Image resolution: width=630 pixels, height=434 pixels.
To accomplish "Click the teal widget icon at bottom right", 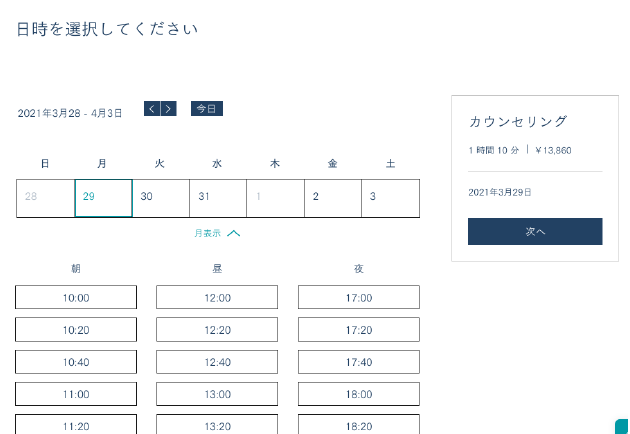I will tap(621, 426).
